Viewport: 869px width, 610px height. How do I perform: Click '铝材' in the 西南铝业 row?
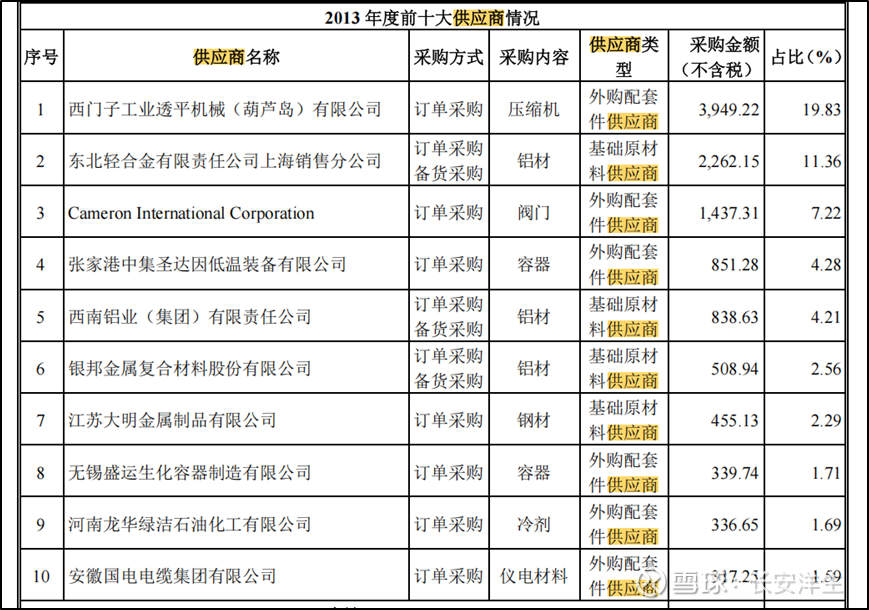coord(534,317)
